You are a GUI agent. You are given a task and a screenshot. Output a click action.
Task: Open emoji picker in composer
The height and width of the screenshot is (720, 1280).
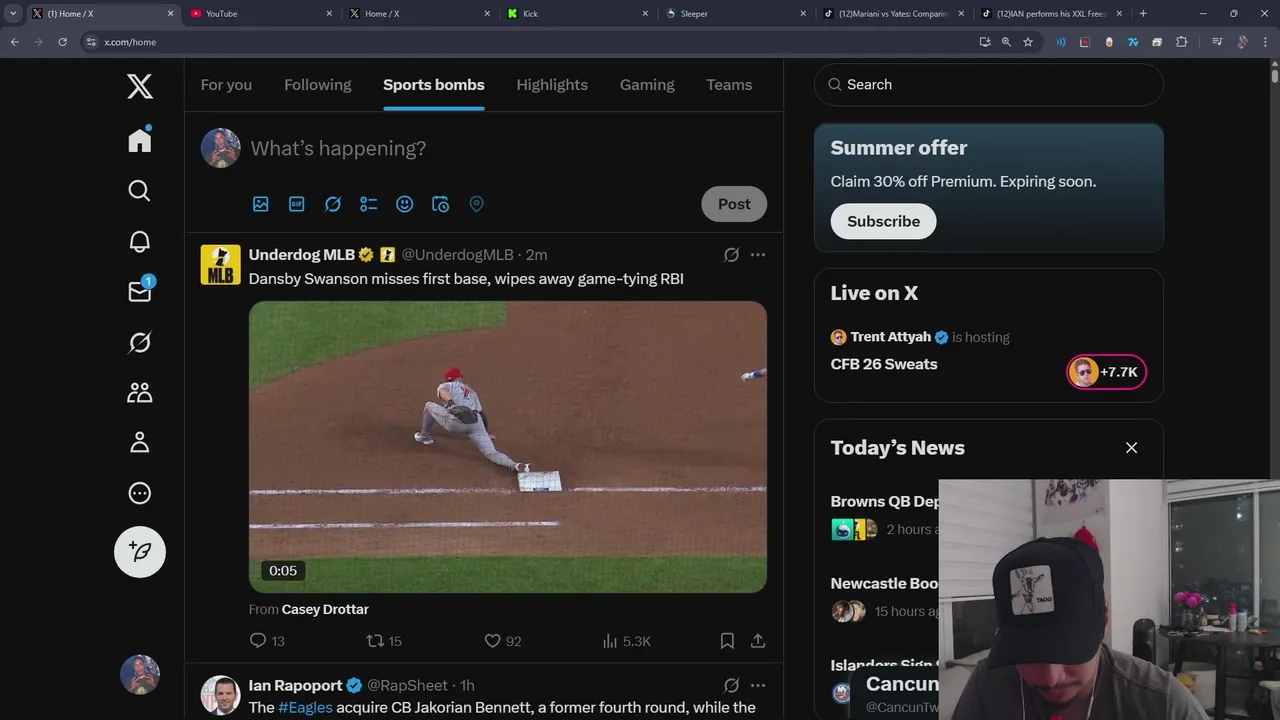[x=405, y=204]
